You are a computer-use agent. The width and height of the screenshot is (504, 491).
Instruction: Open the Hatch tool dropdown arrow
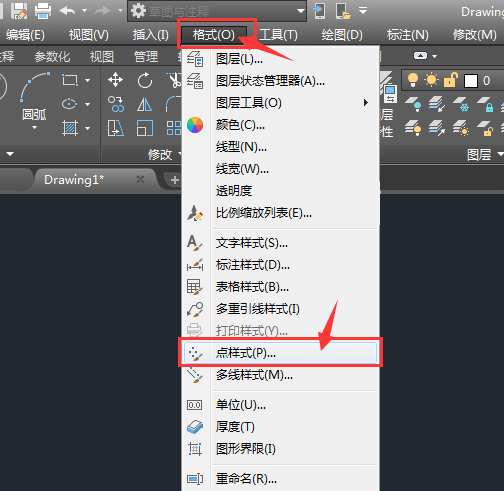88,128
